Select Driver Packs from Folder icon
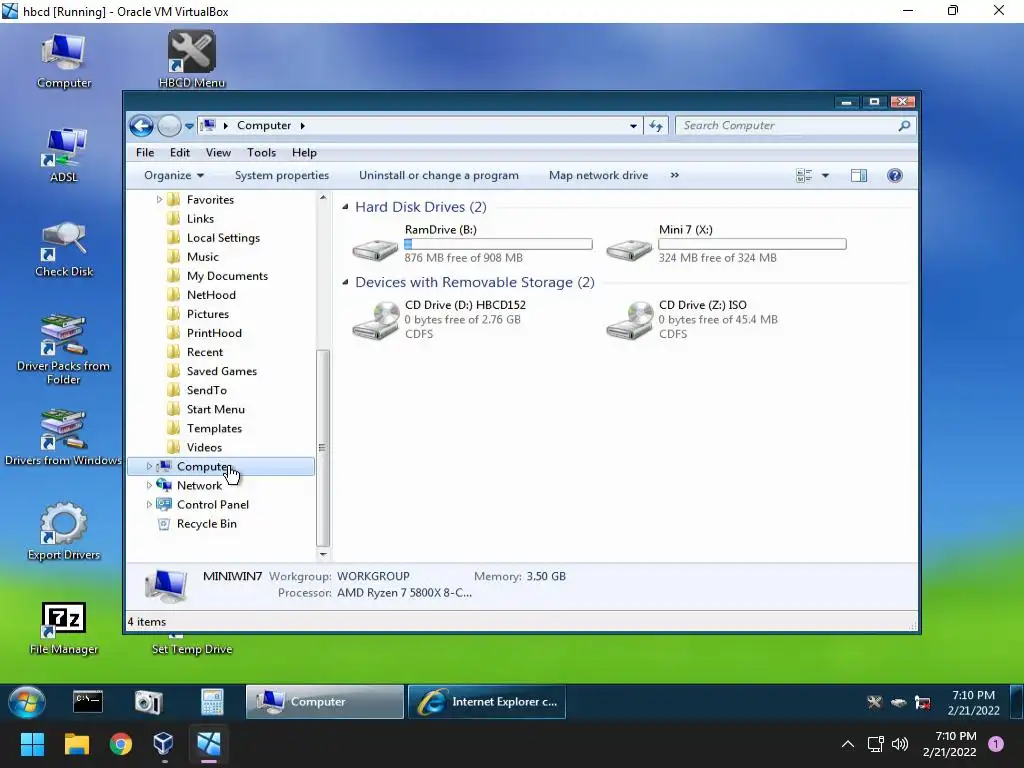The width and height of the screenshot is (1024, 768). 63,350
